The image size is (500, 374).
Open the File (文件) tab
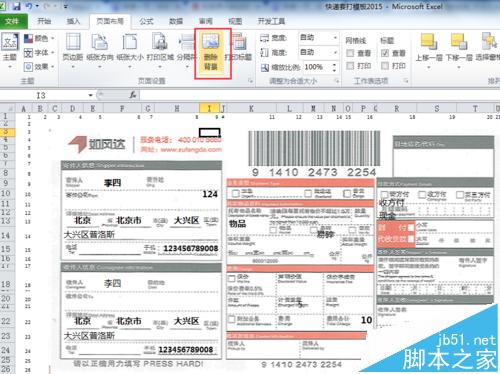(13, 21)
